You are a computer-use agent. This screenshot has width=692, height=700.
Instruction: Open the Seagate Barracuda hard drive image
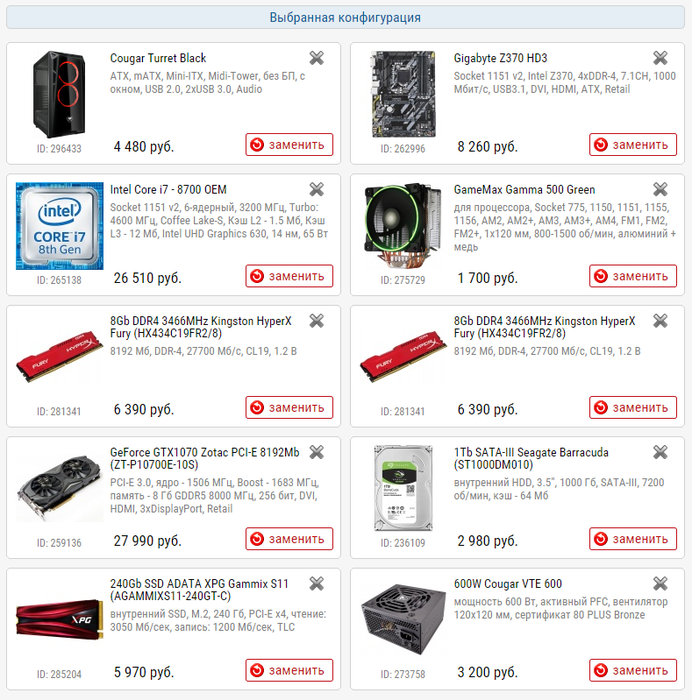point(403,488)
